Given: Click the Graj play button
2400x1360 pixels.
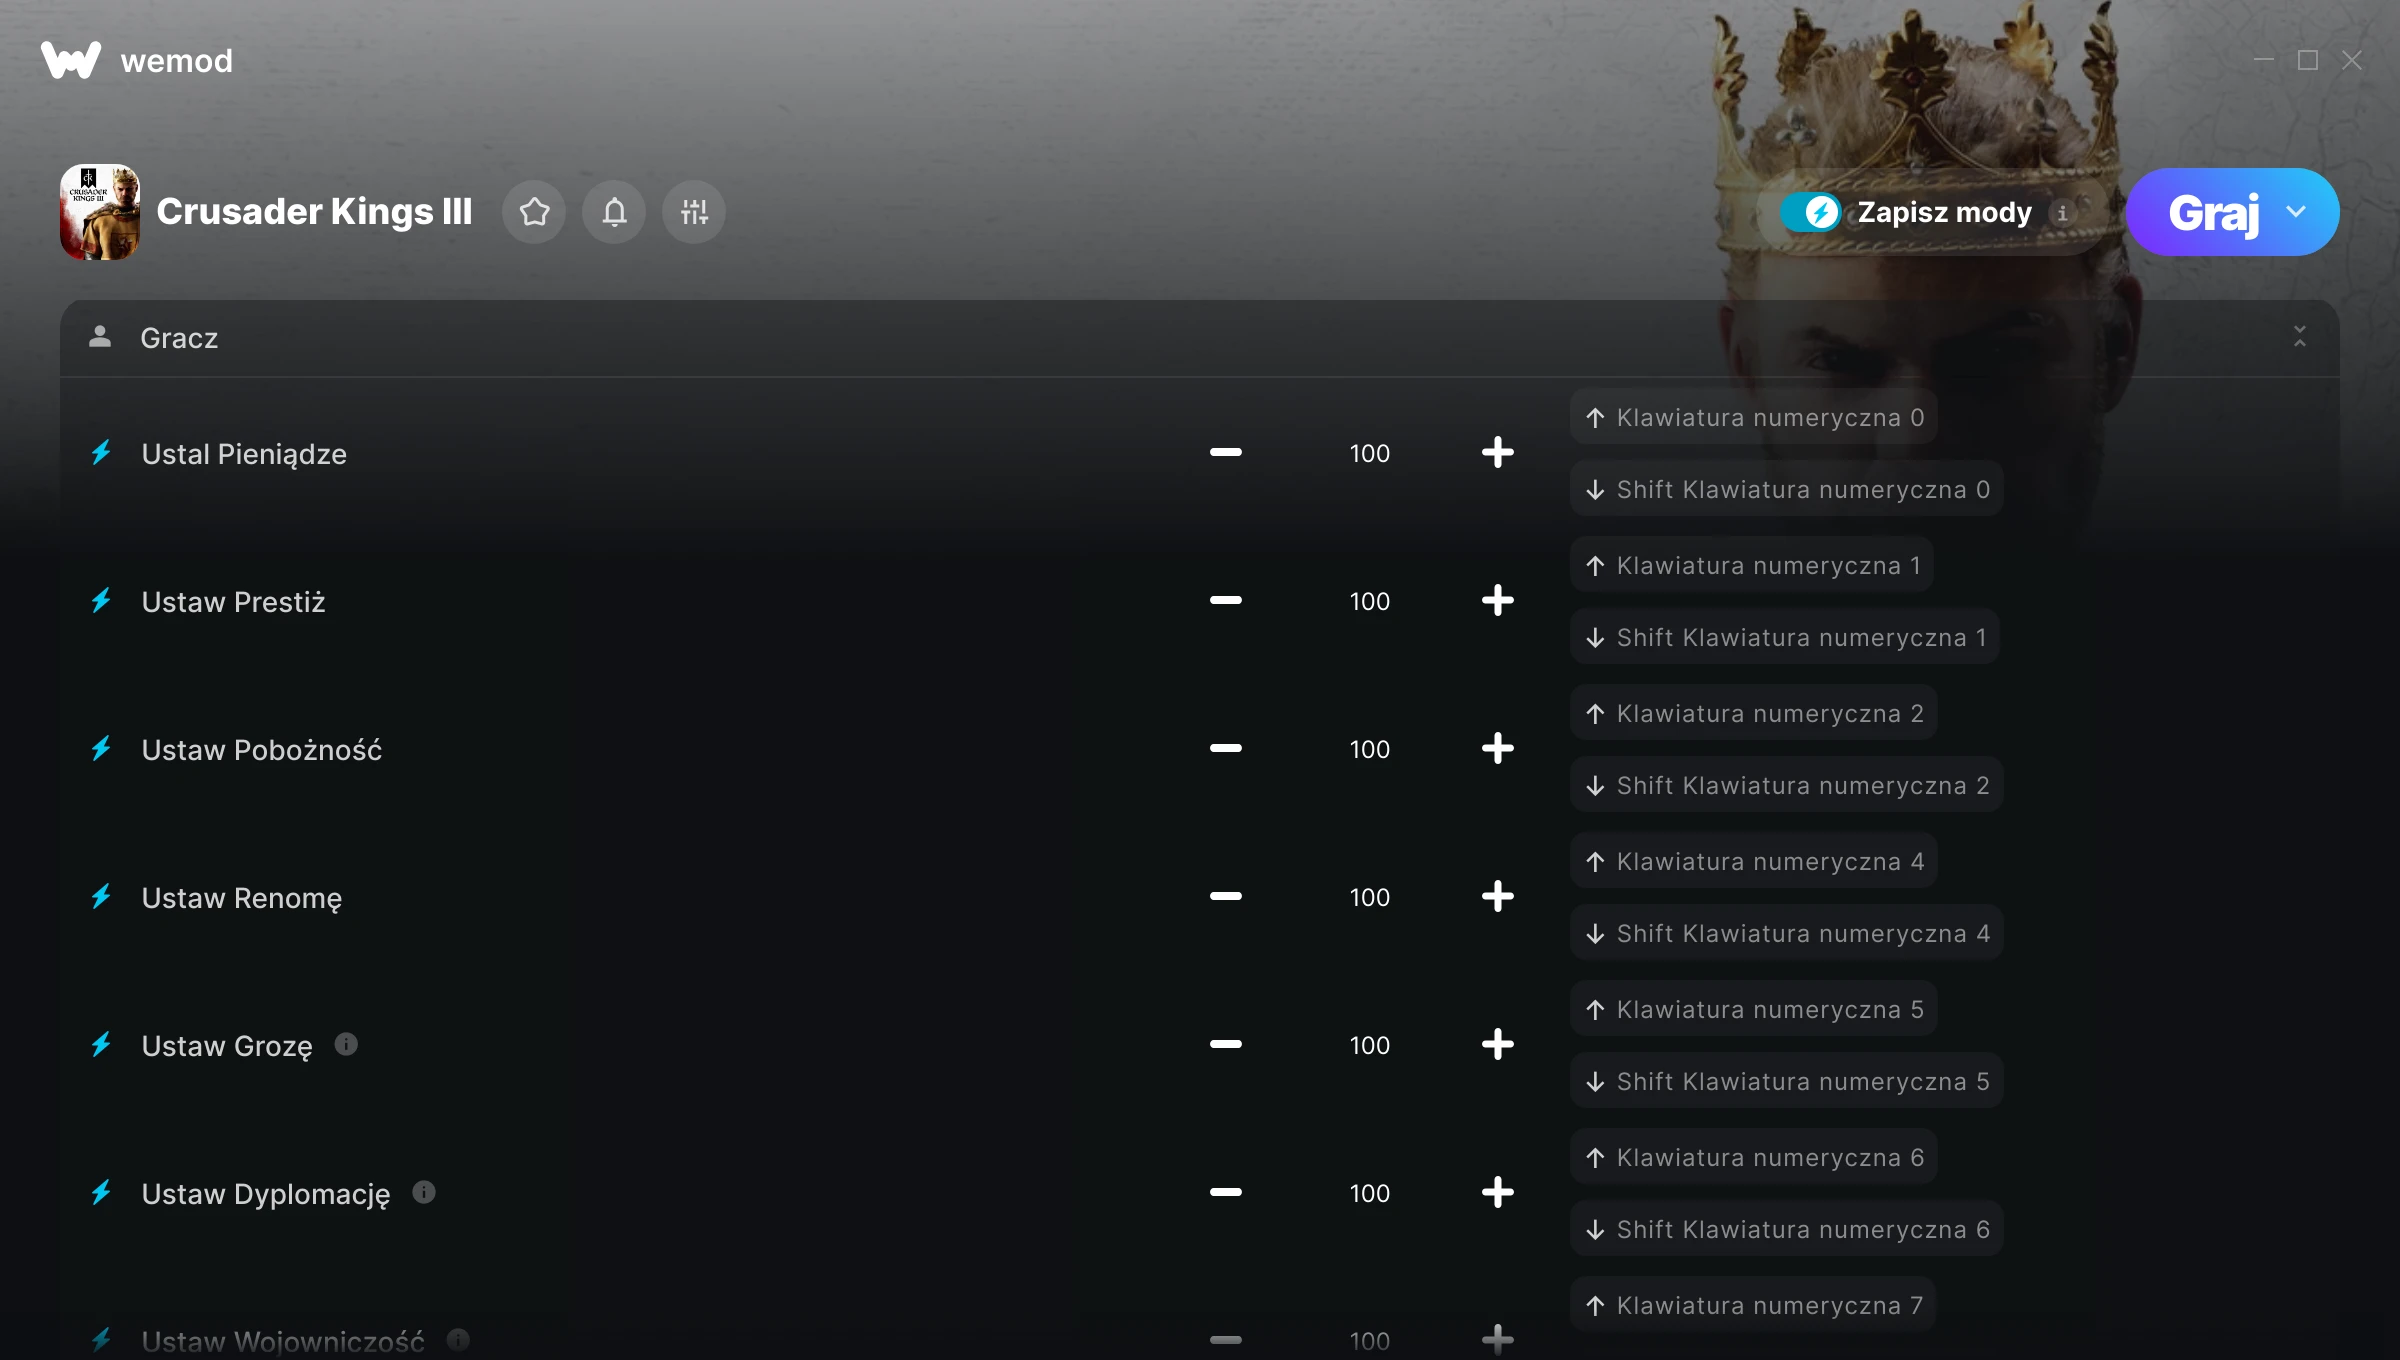Looking at the screenshot, I should pos(2212,212).
